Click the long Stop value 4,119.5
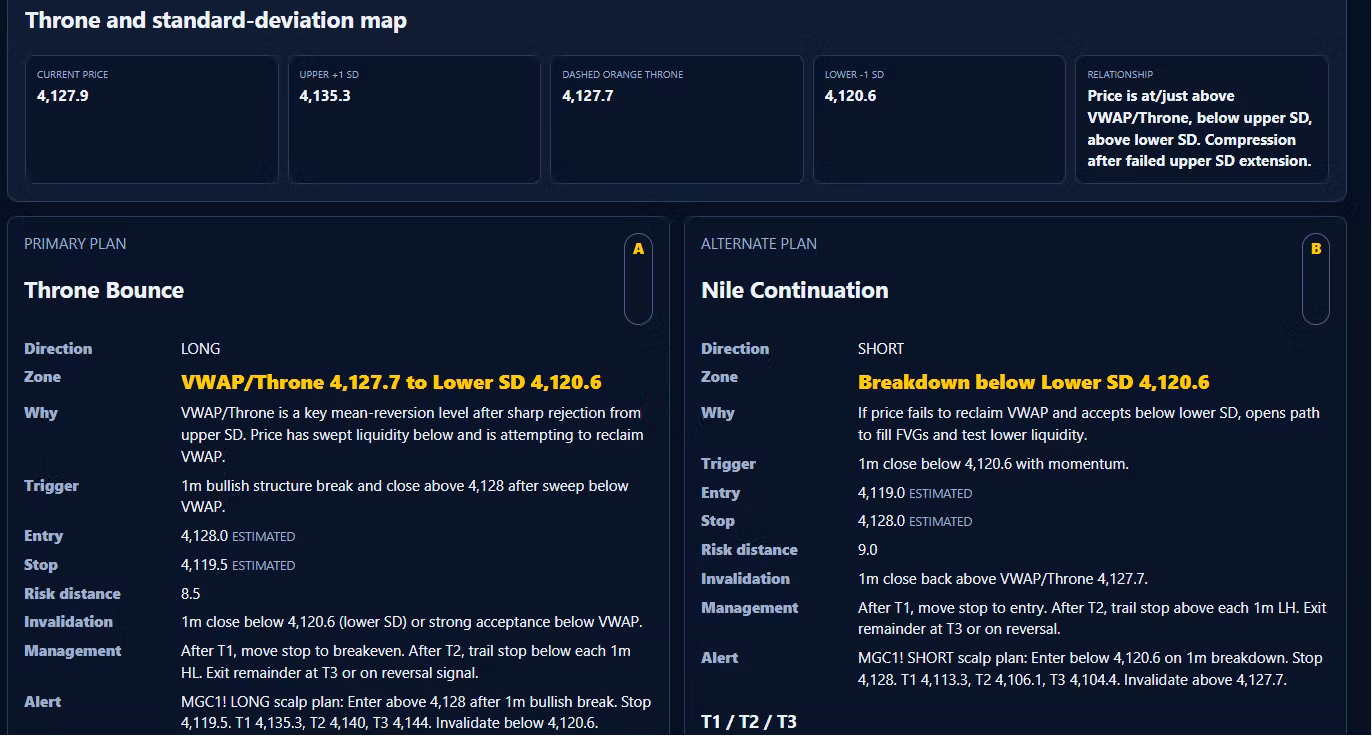Screen dimensions: 1372x736 coord(204,565)
